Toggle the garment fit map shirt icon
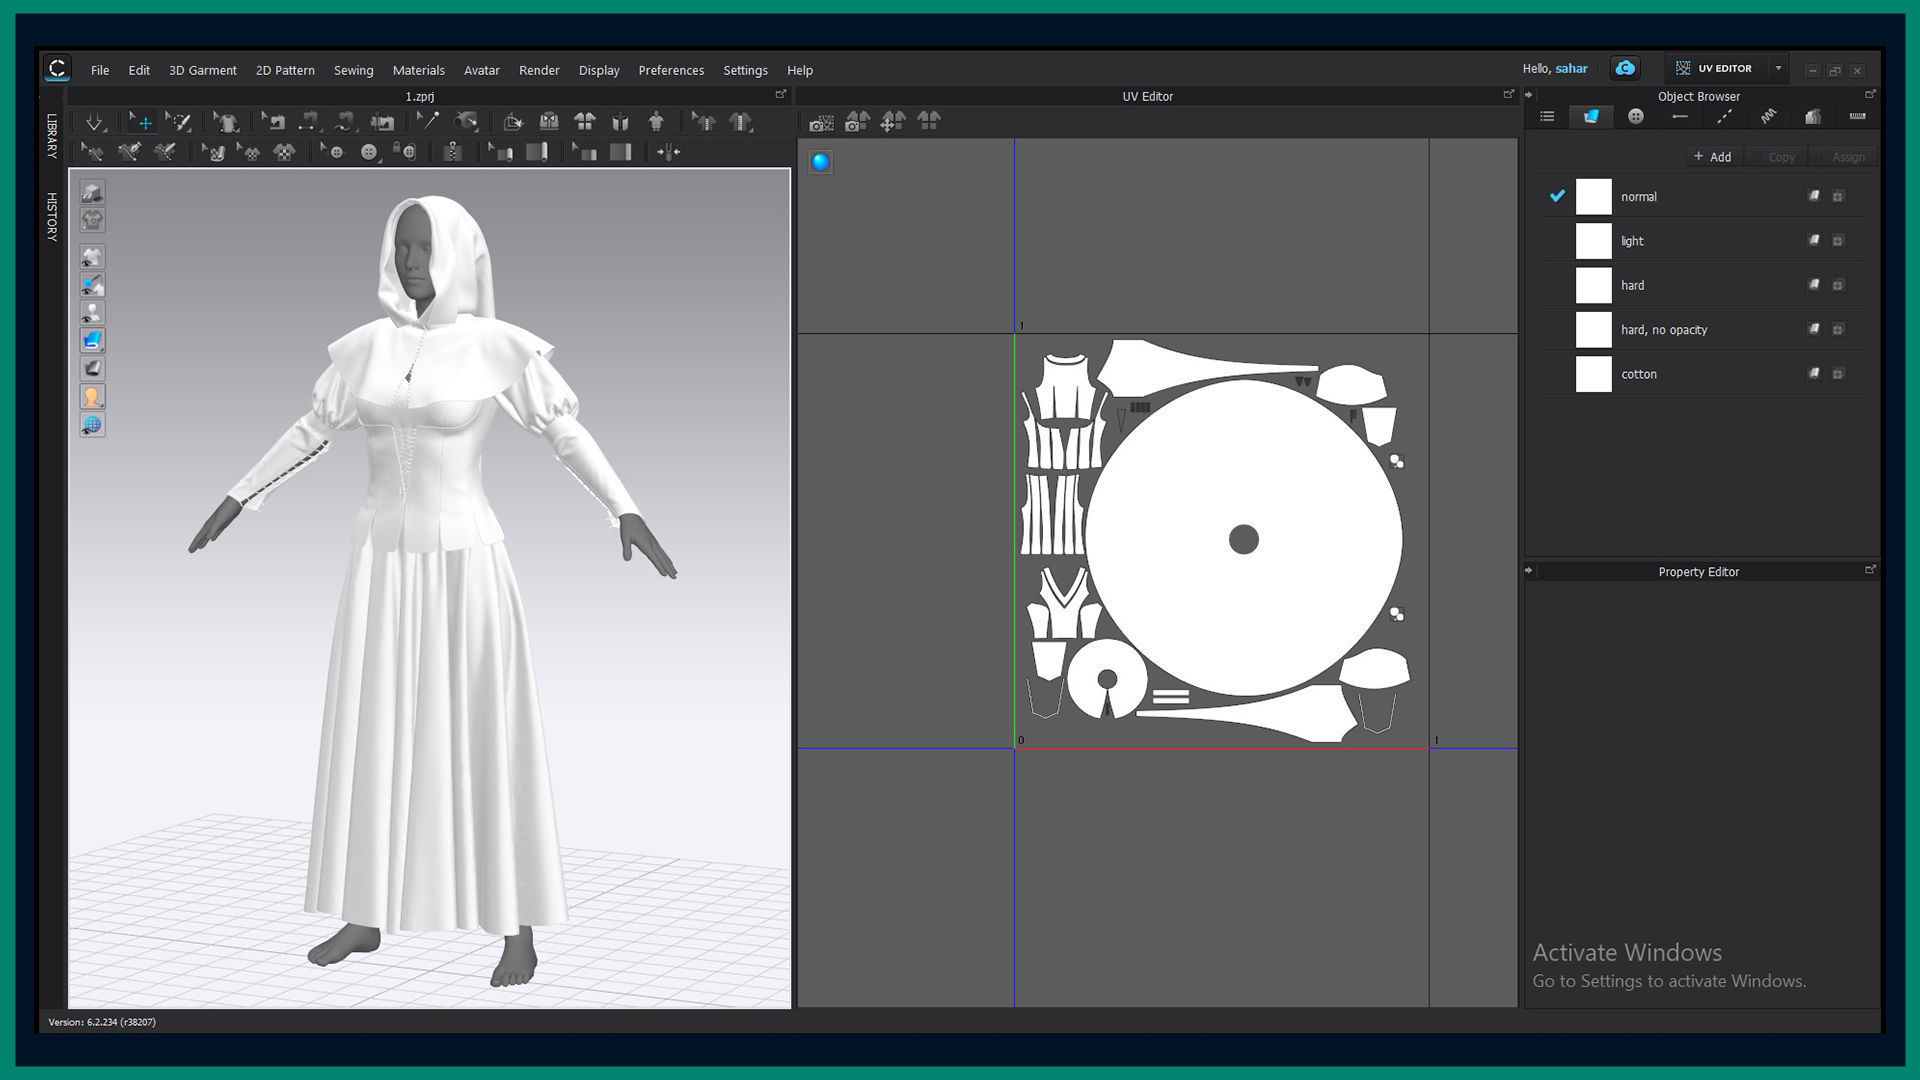This screenshot has height=1080, width=1920. pyautogui.click(x=92, y=220)
